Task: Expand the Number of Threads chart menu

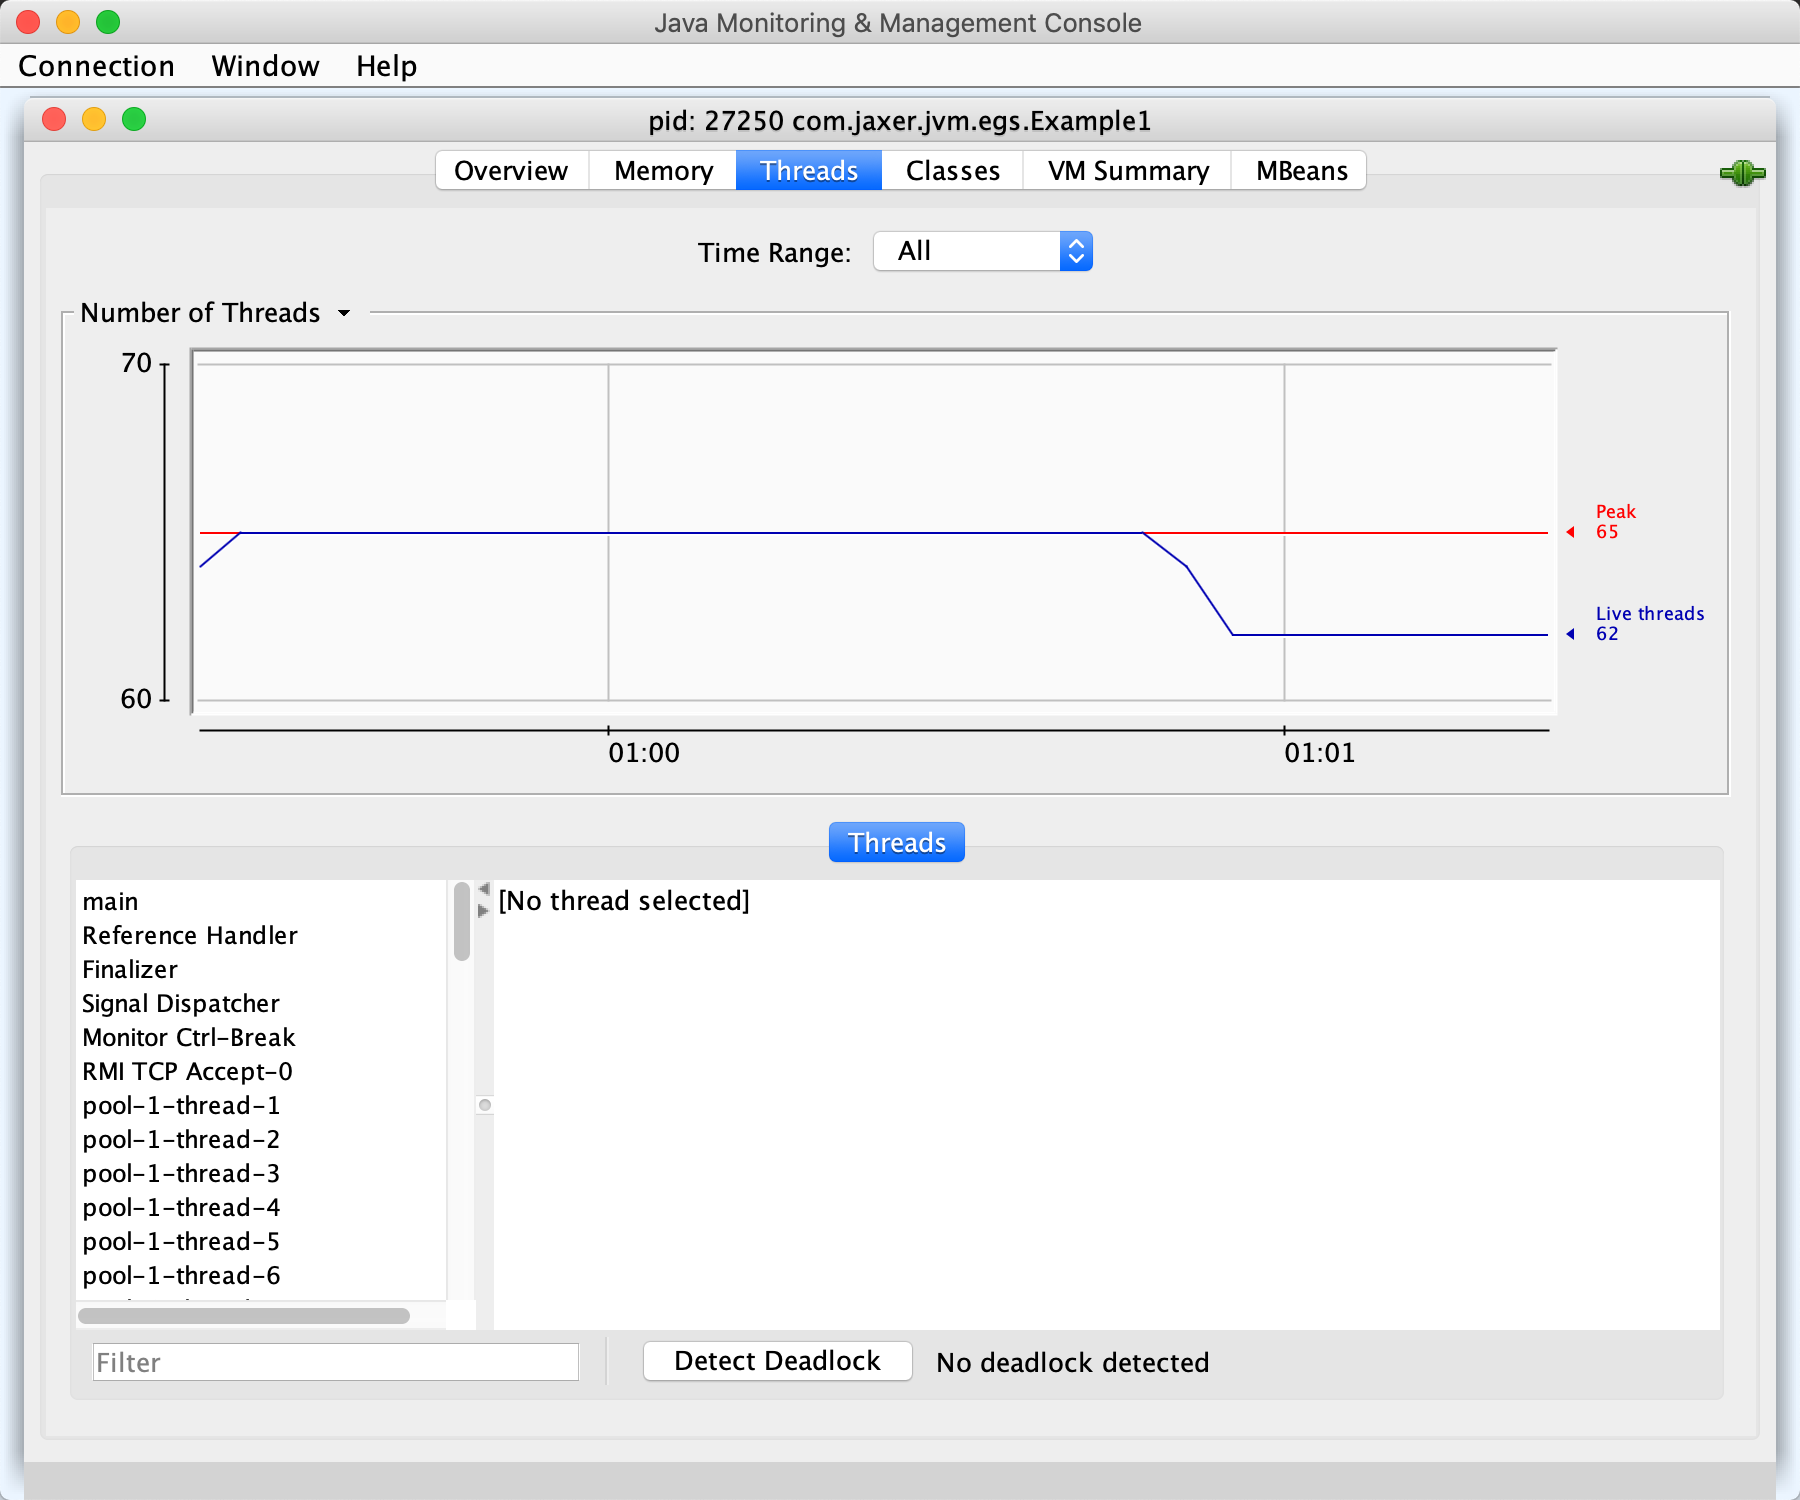Action: [x=344, y=313]
